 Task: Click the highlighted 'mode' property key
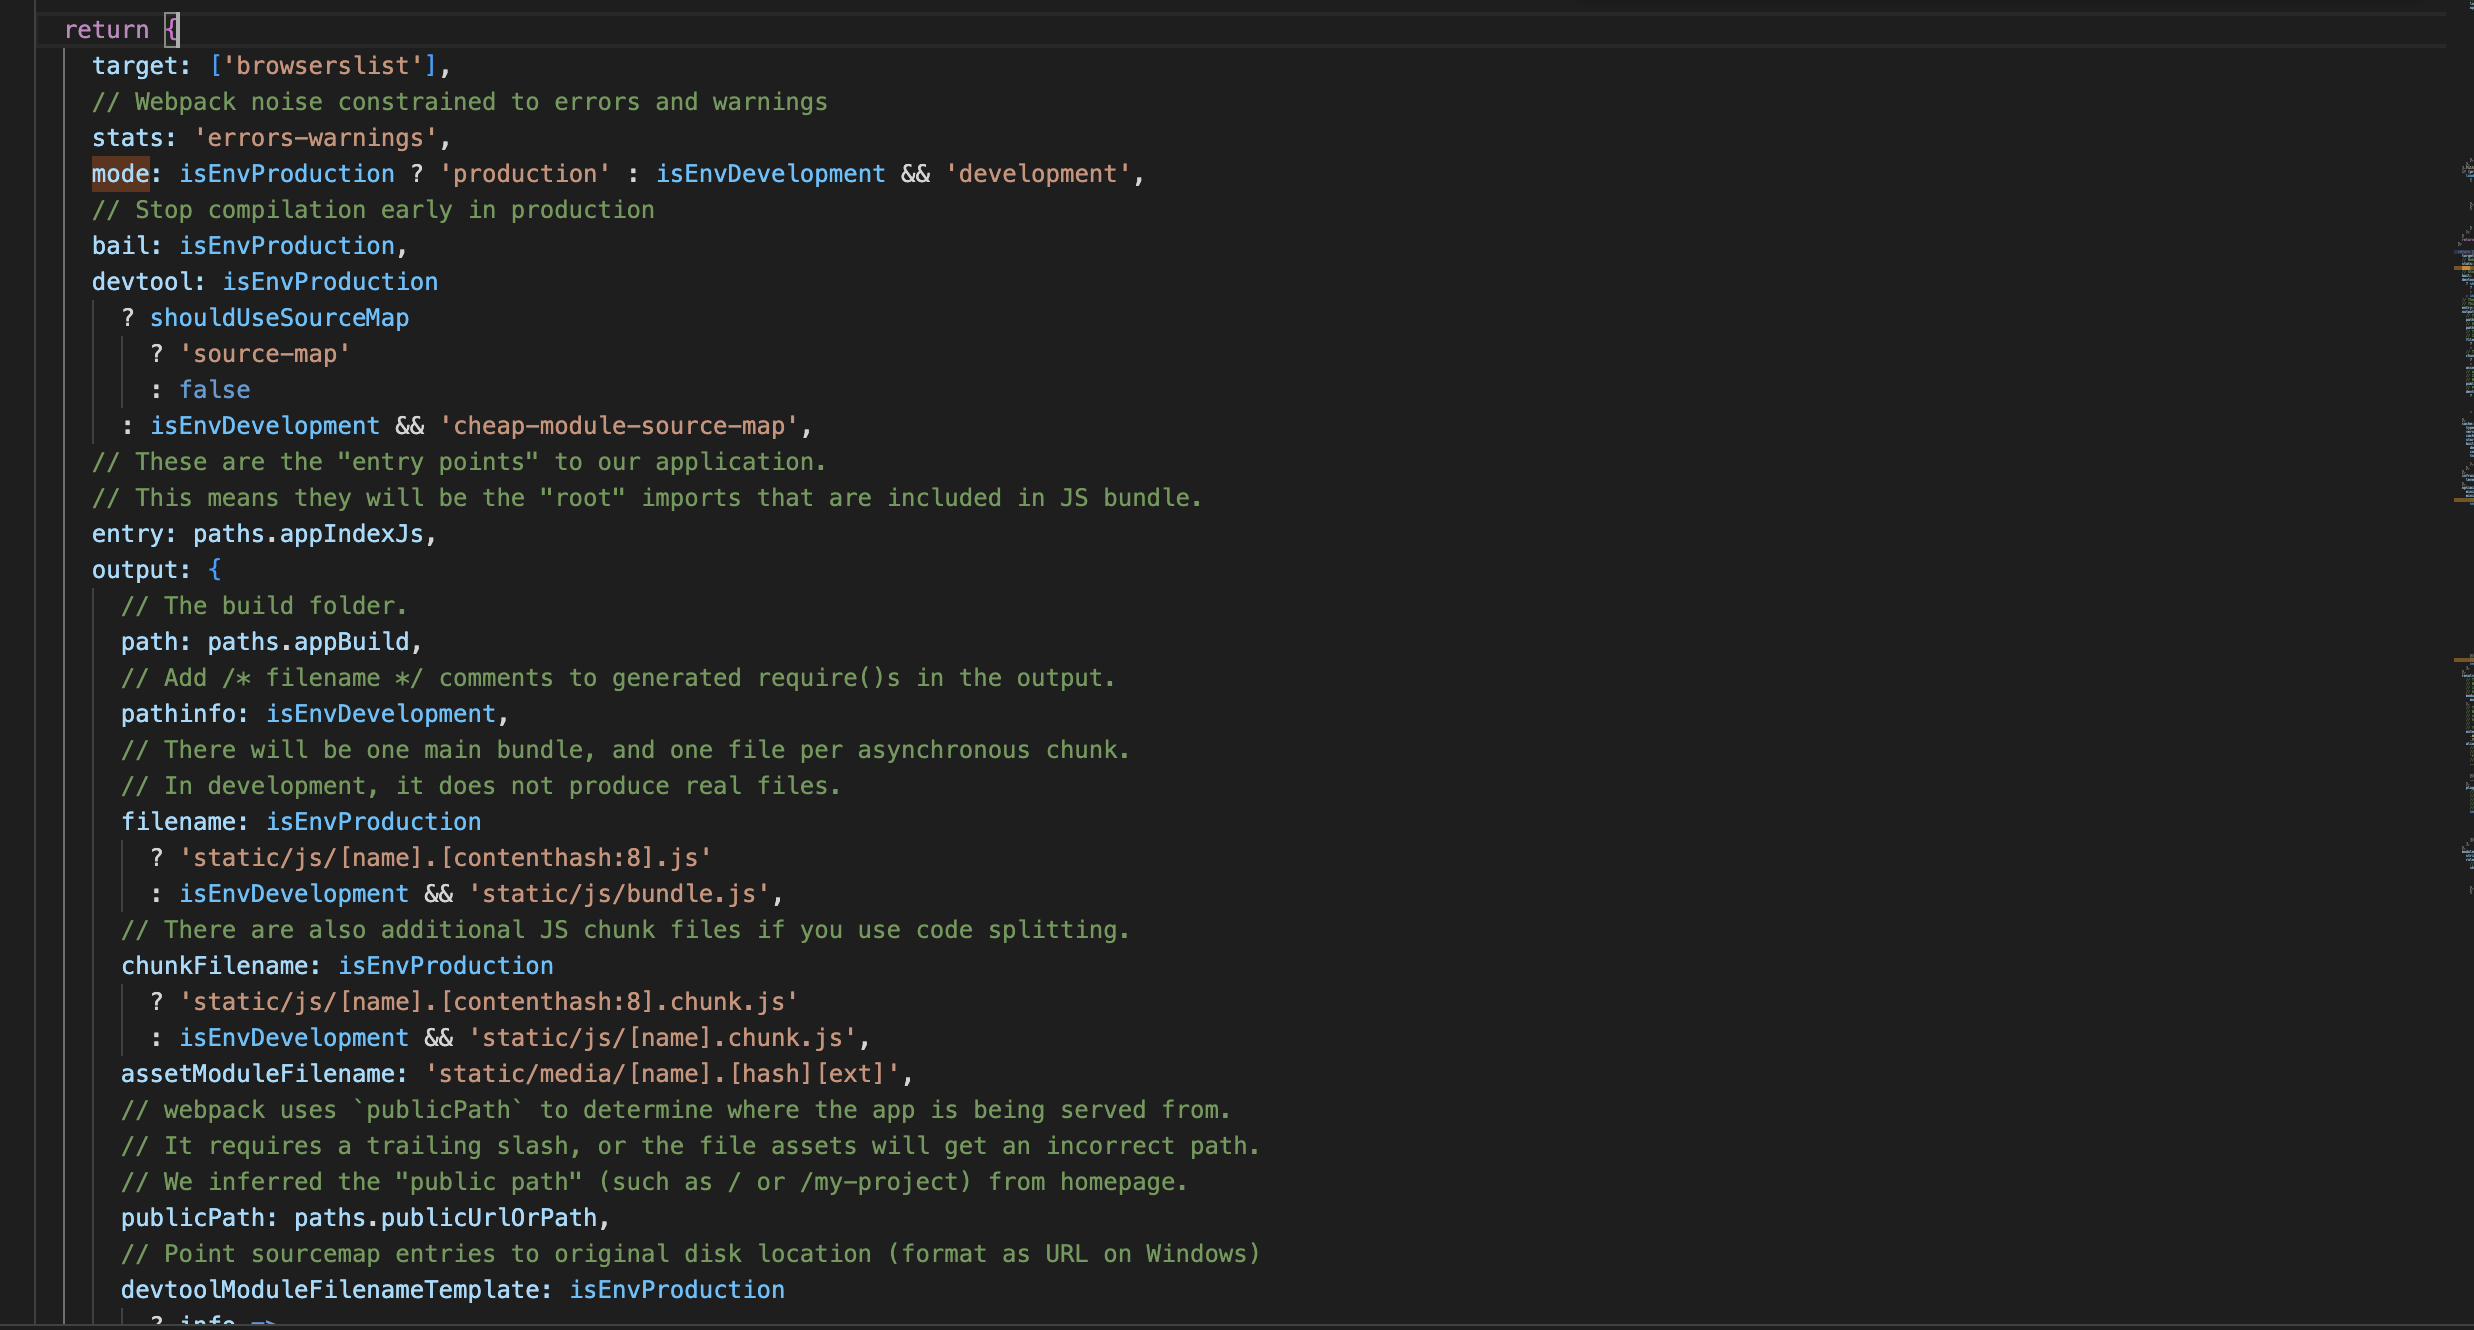(120, 174)
